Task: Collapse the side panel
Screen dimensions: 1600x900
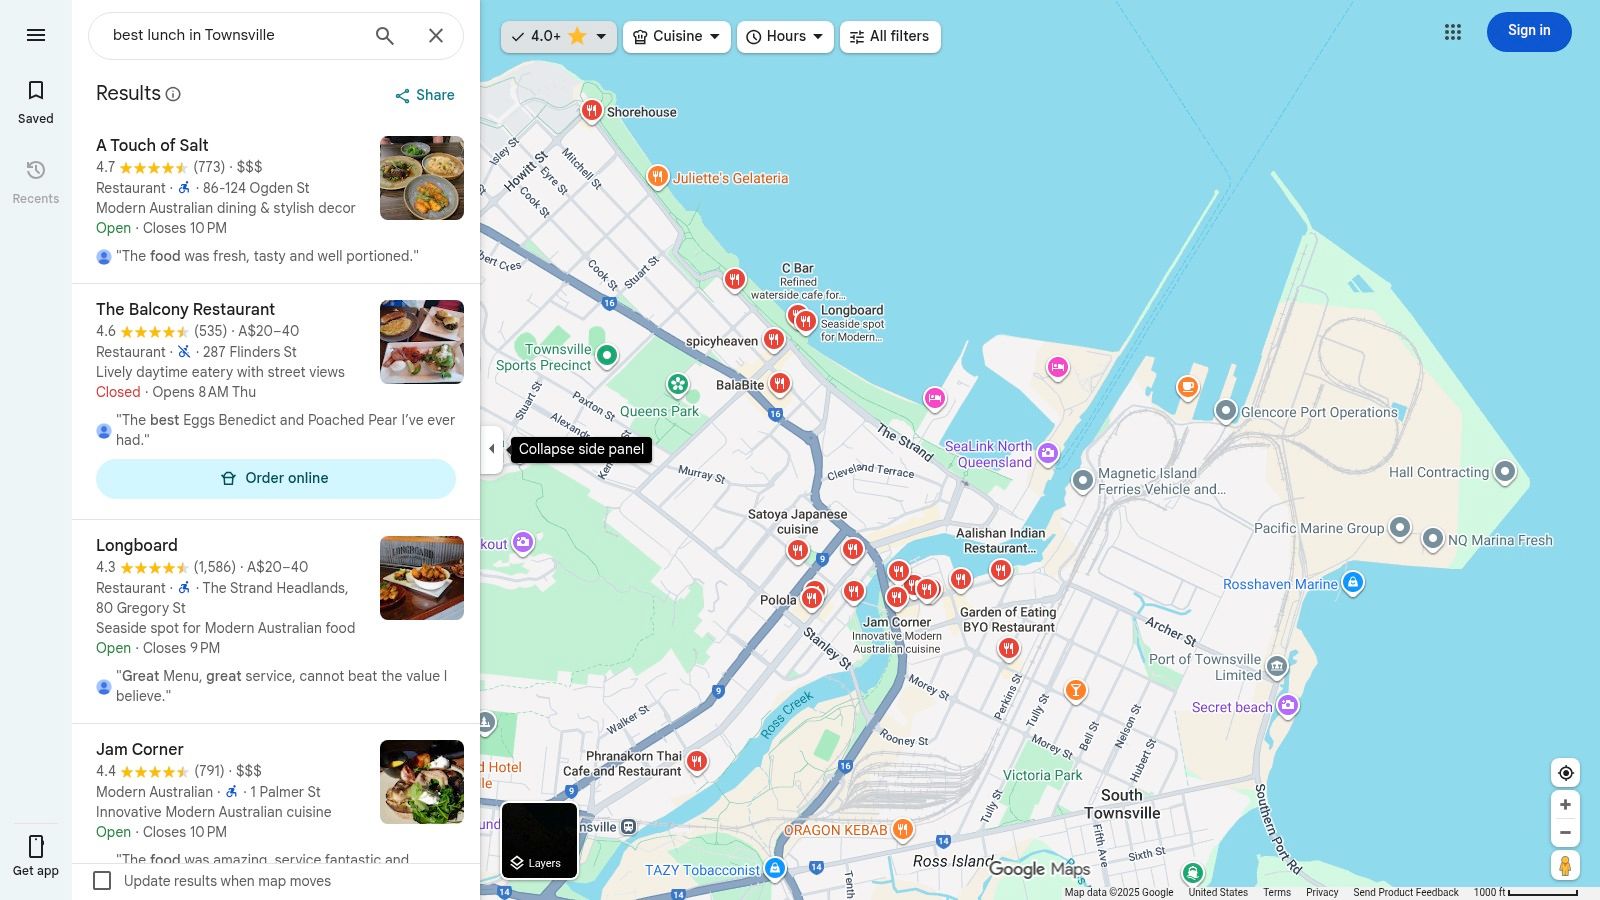Action: pyautogui.click(x=492, y=449)
